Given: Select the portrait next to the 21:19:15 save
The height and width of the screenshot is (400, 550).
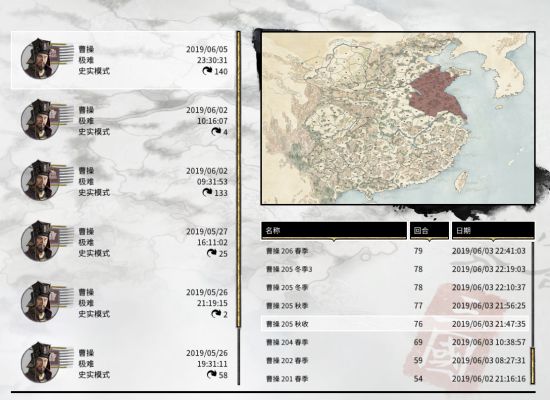Looking at the screenshot, I should click(x=39, y=302).
